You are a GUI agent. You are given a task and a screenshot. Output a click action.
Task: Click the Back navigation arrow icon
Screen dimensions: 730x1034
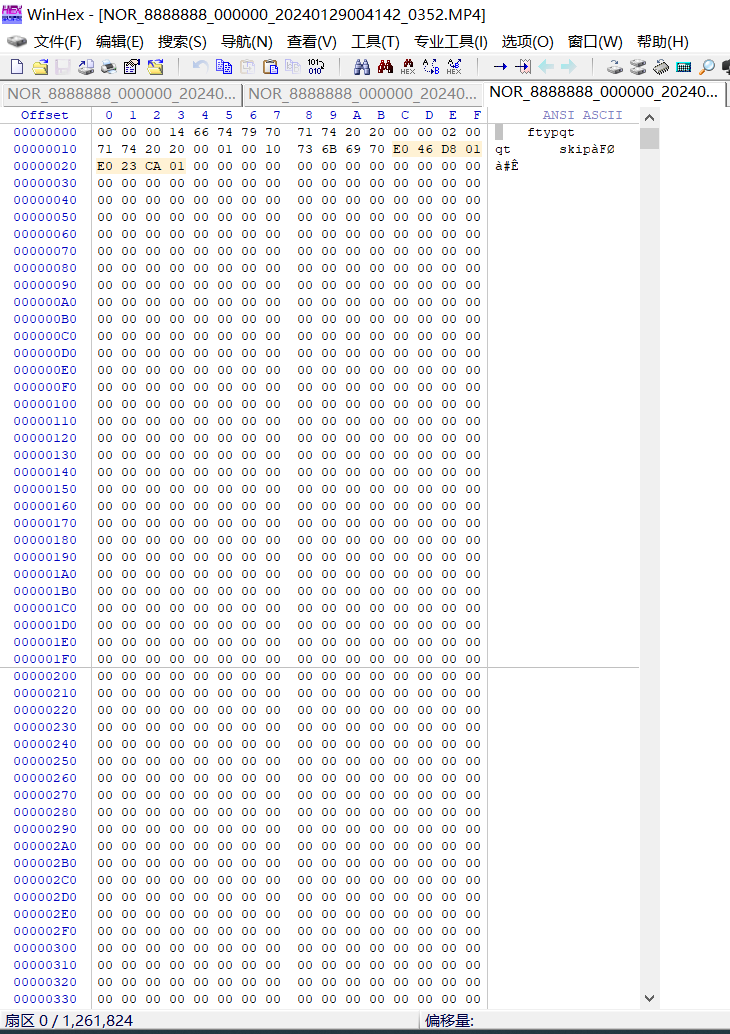[x=546, y=67]
